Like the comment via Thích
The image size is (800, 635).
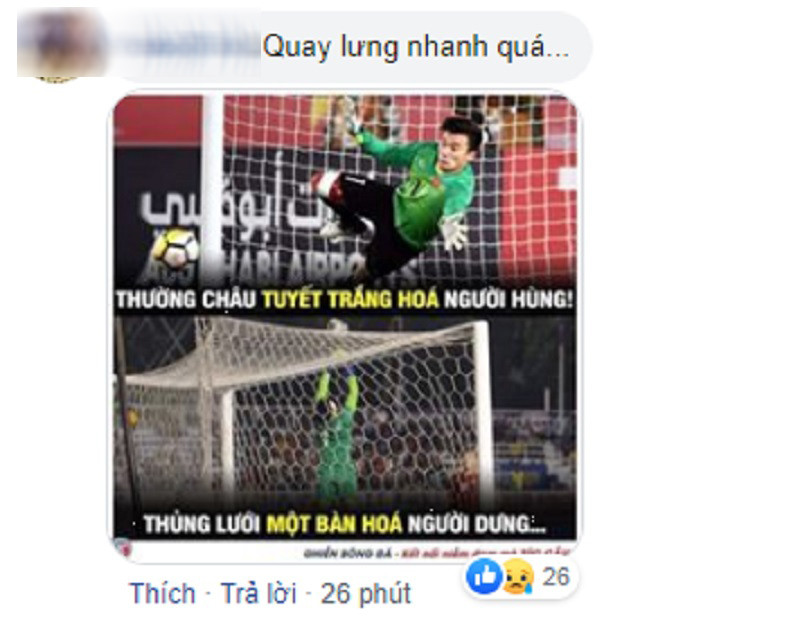pos(163,594)
